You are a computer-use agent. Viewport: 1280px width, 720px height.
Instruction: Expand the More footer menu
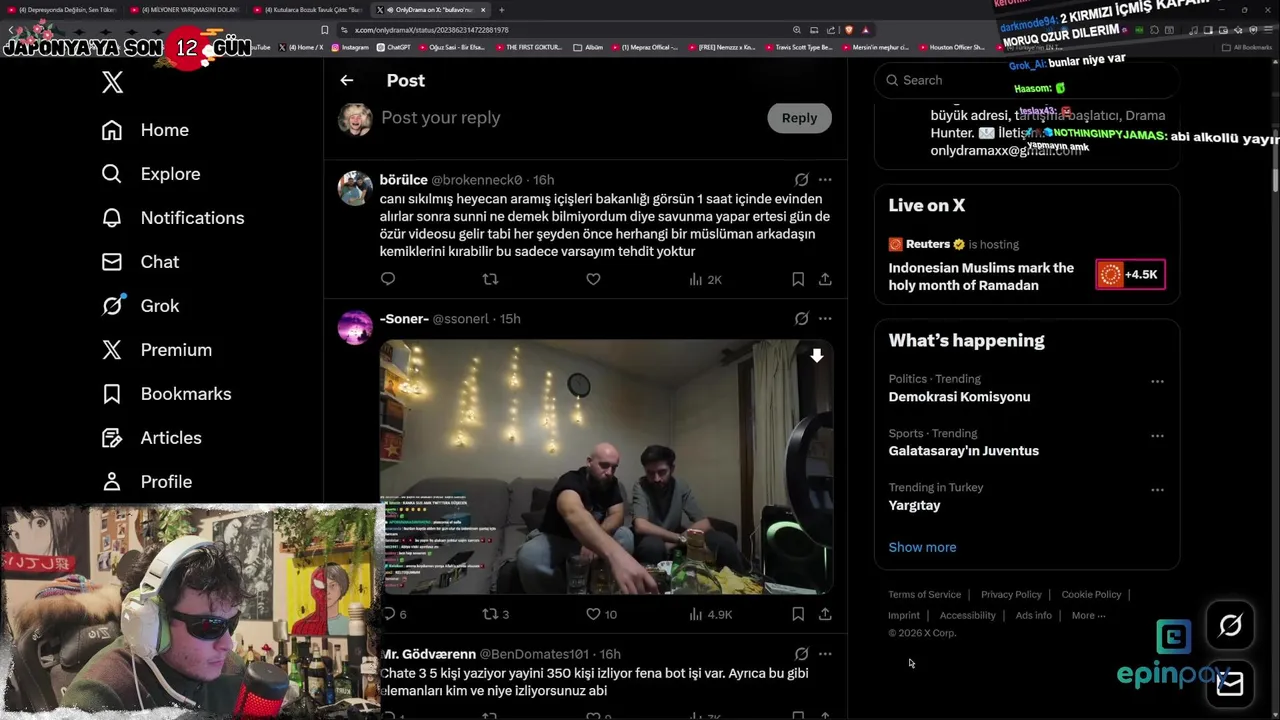1088,615
